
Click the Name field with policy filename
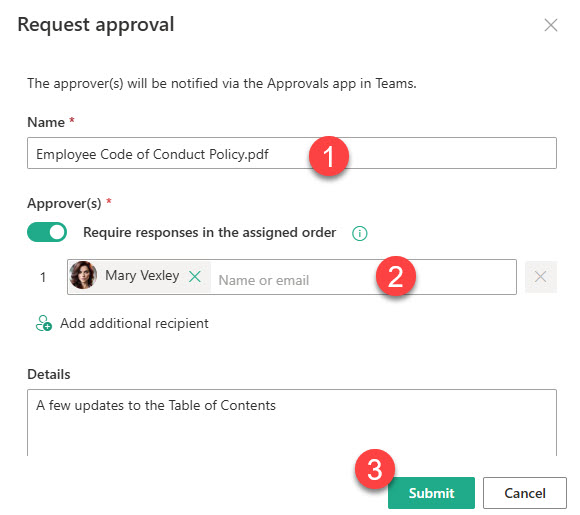(291, 153)
